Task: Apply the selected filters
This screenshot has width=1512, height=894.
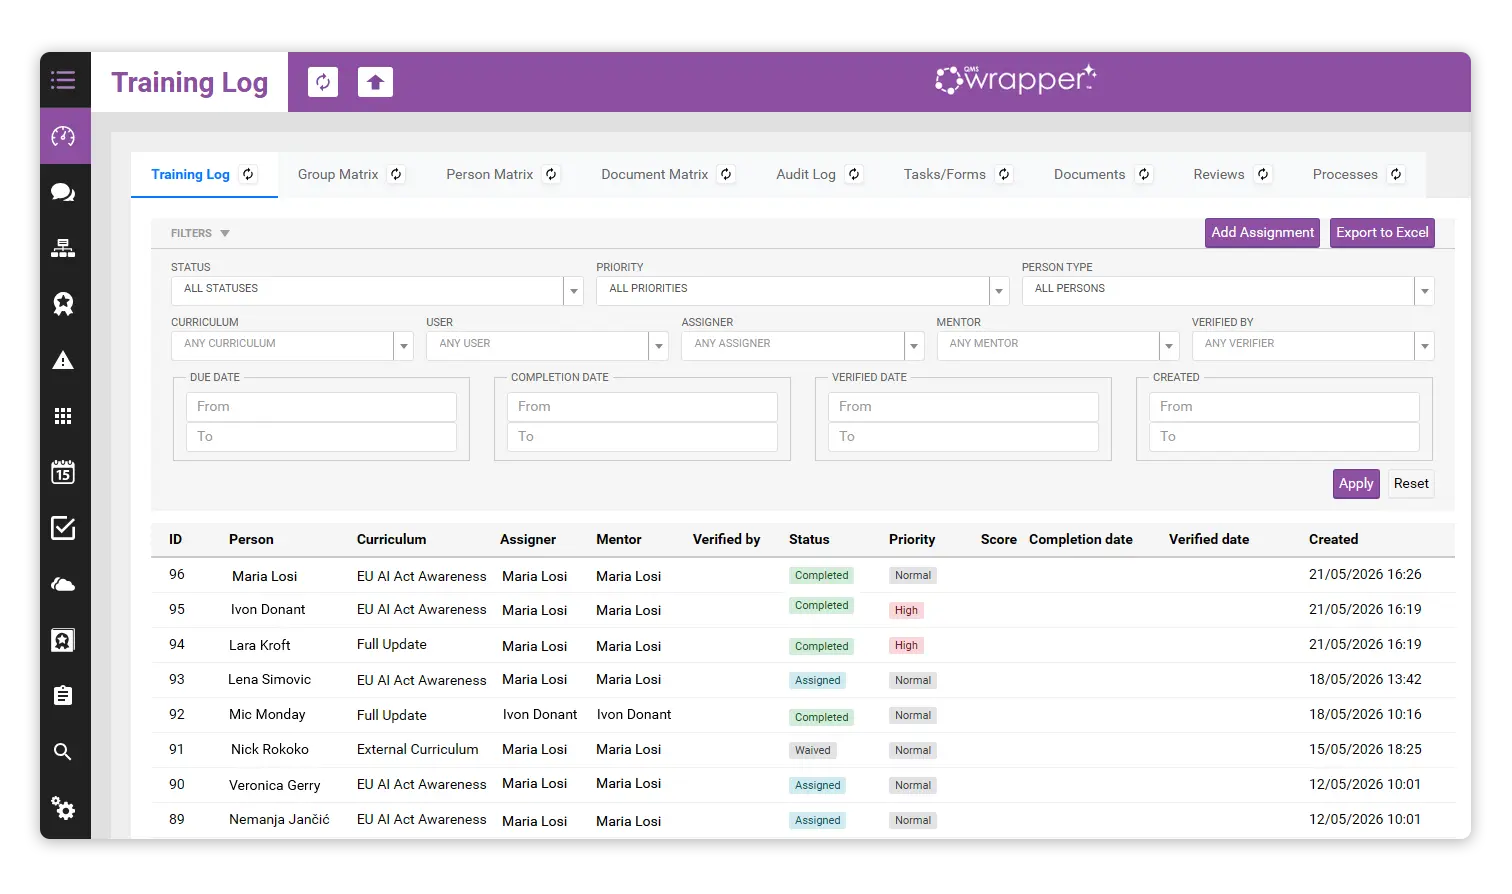Action: pyautogui.click(x=1356, y=484)
